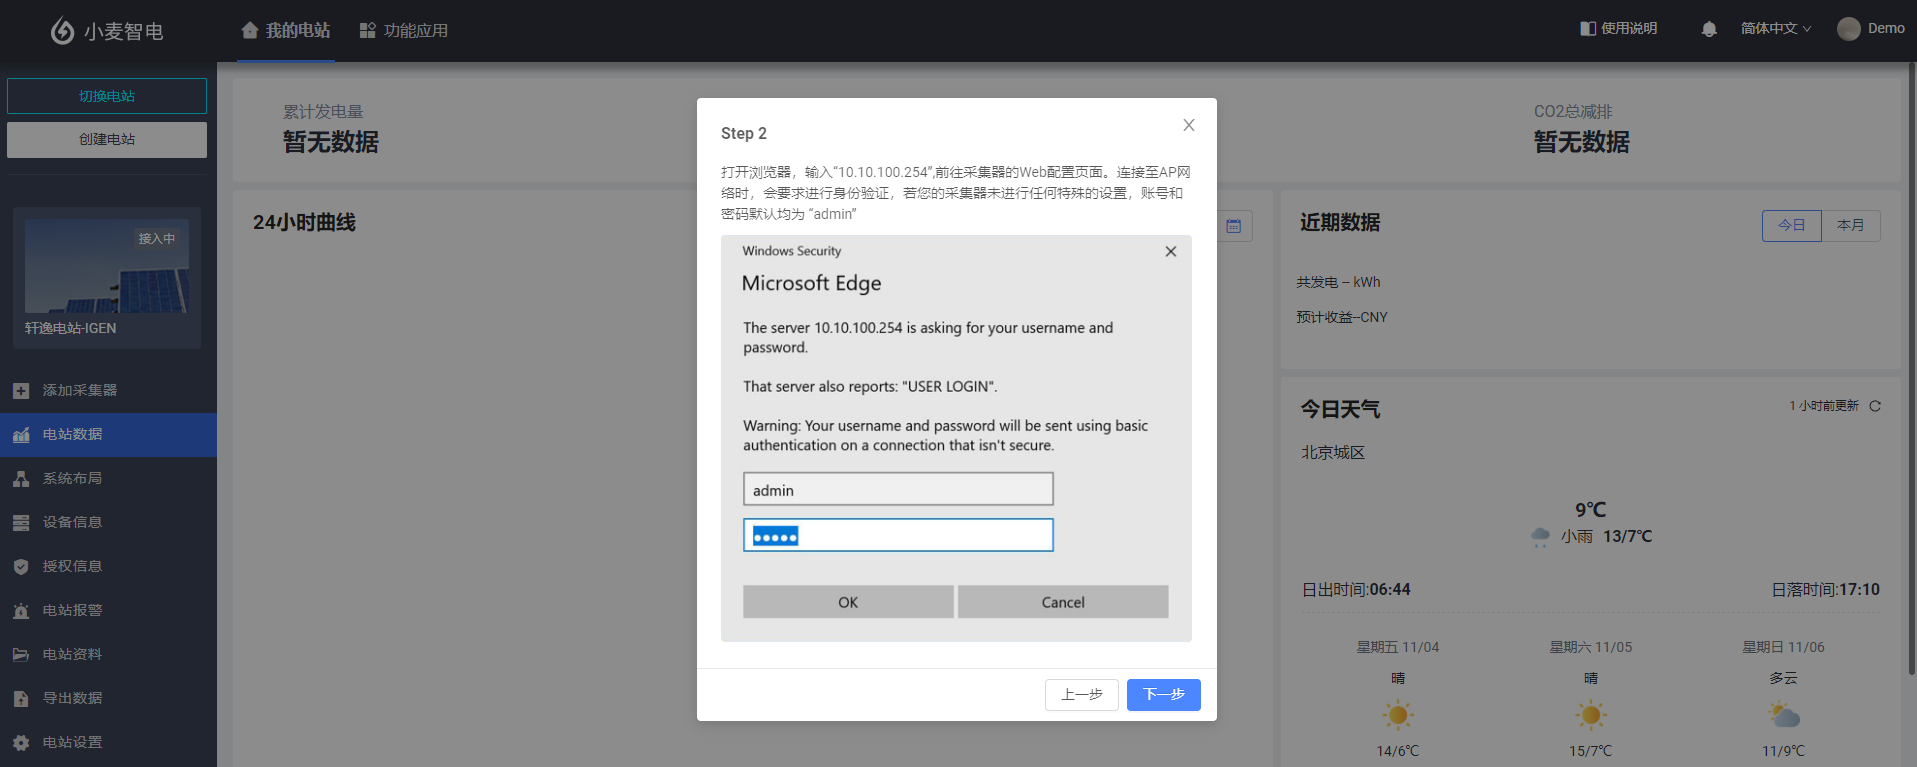This screenshot has height=767, width=1917.
Task: Click the calendar date picker icon
Action: pos(1234,226)
